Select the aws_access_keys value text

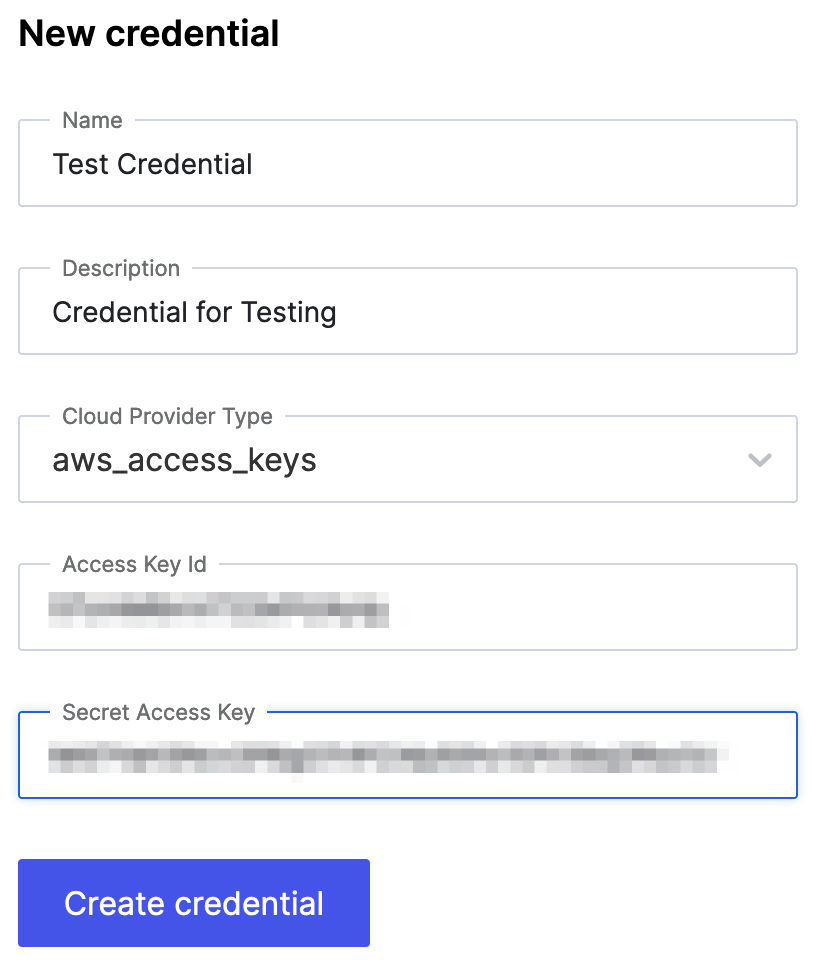tap(184, 460)
